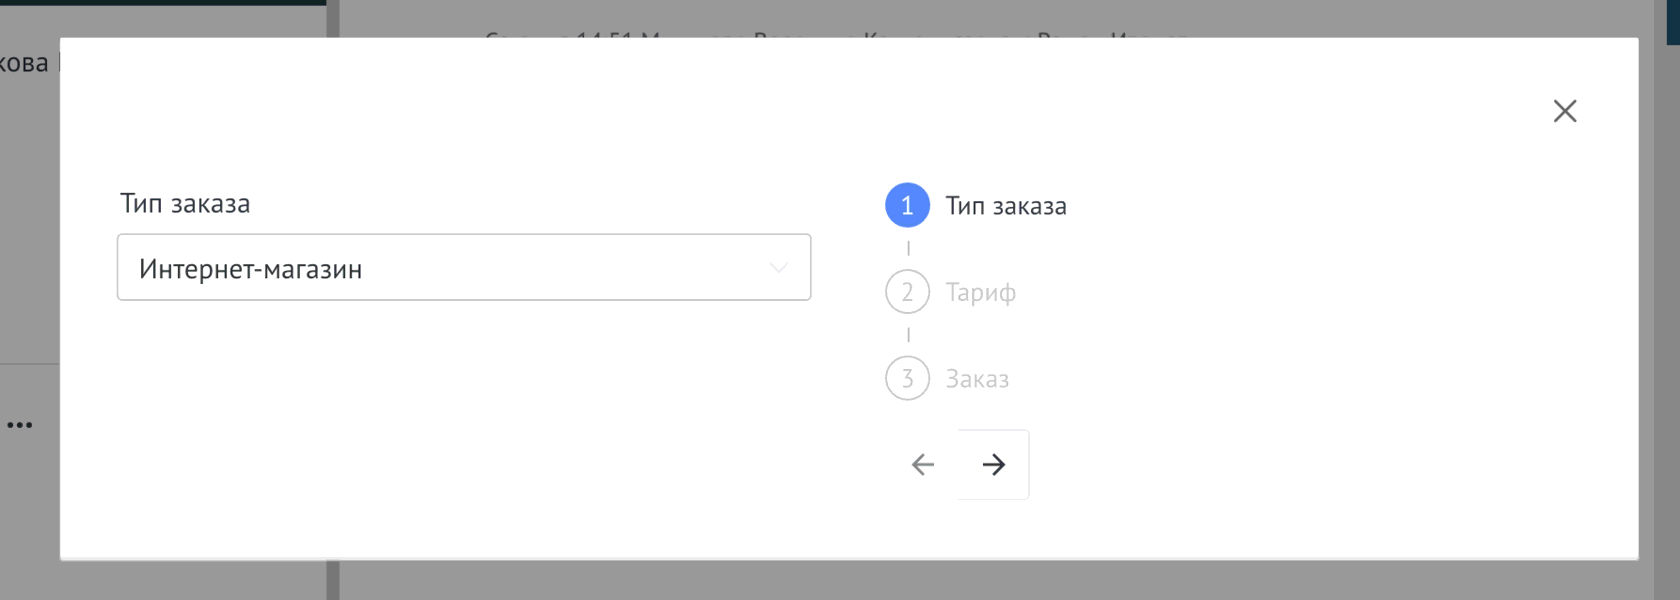Click the connector line between steps 2 and 3

tap(908, 335)
